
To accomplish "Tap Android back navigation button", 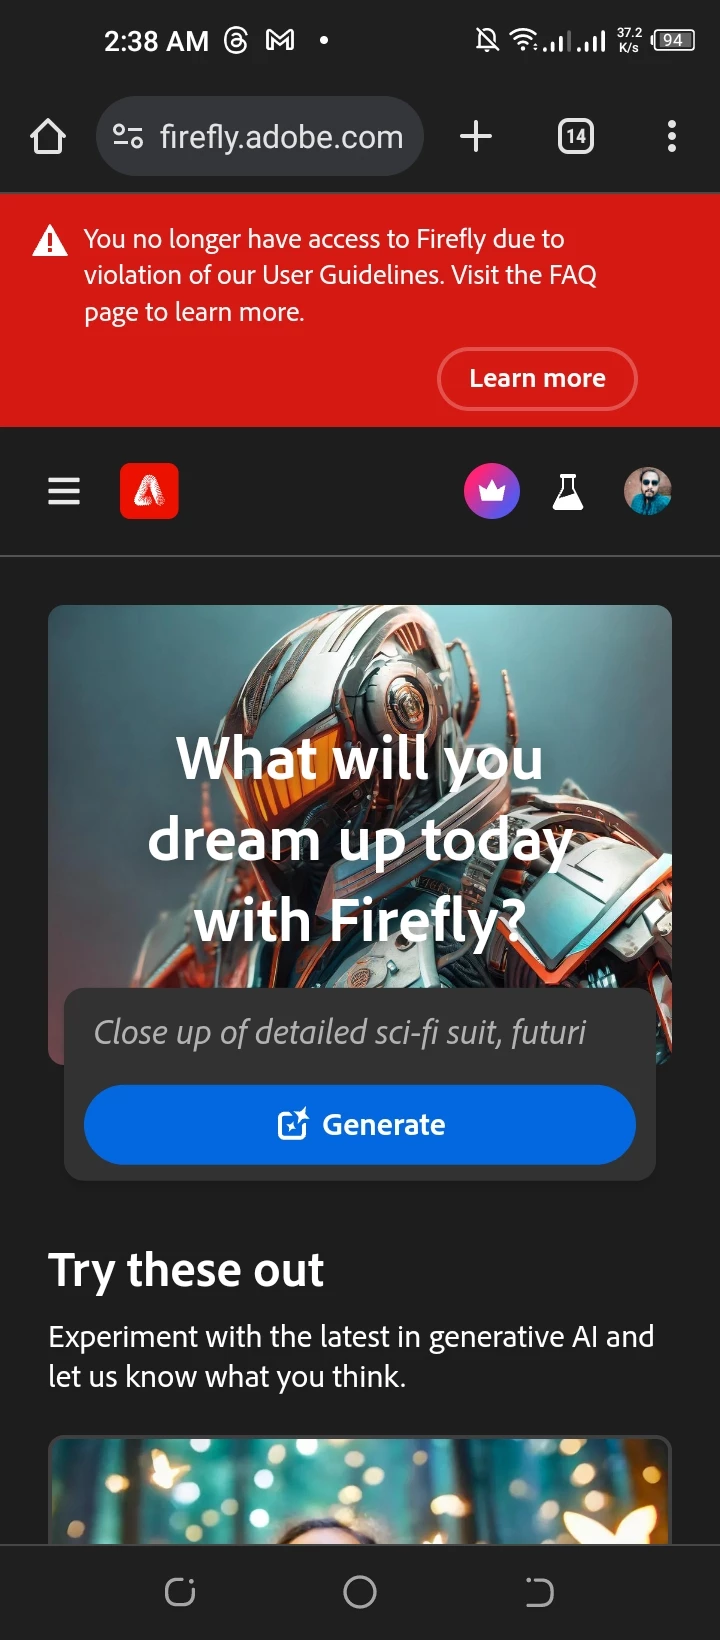I will click(540, 1592).
